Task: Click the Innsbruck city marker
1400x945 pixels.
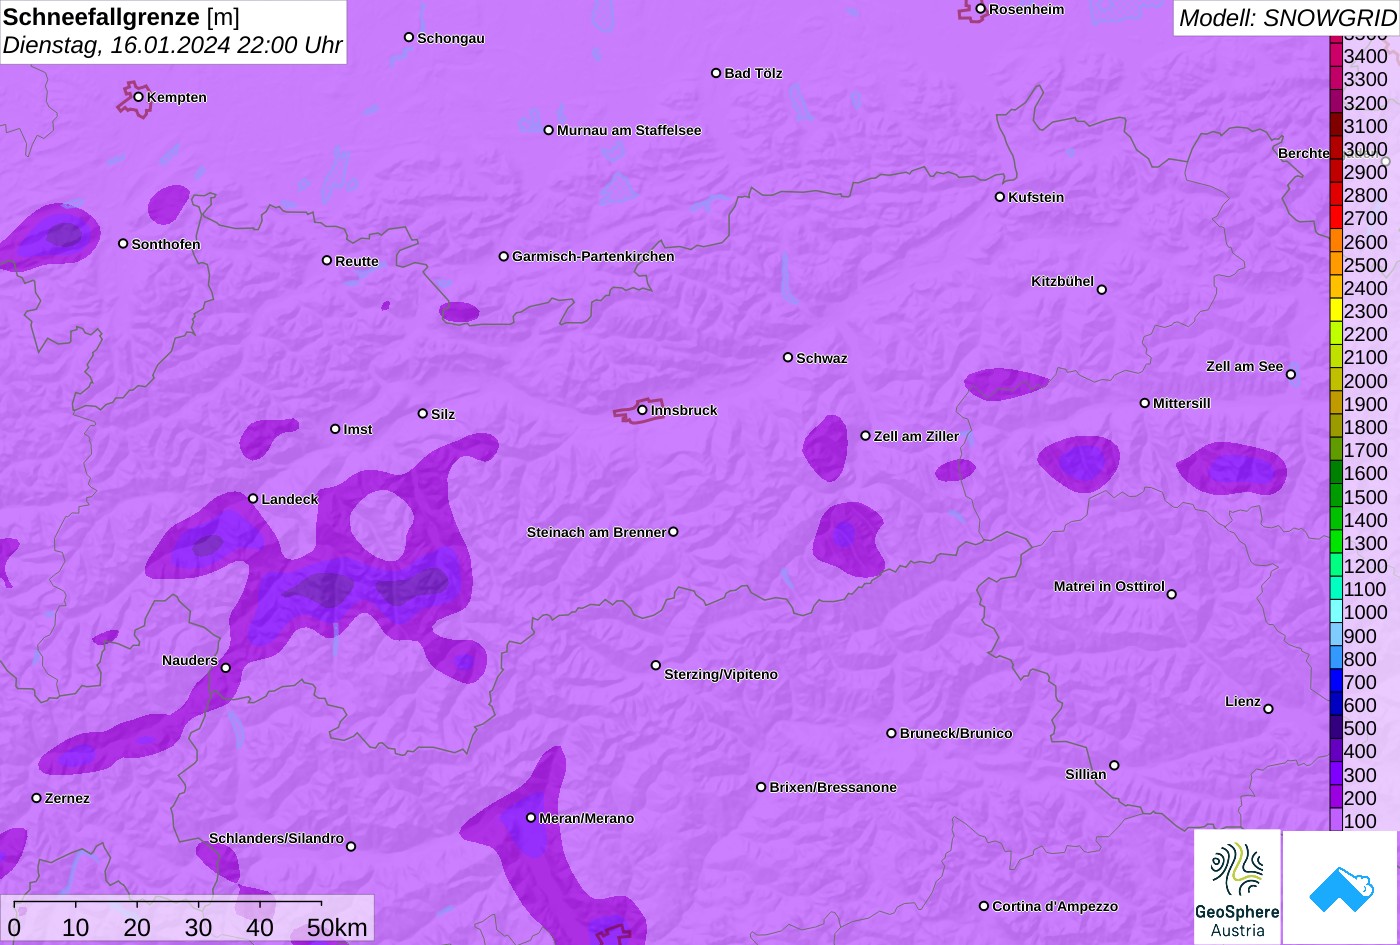Action: coord(642,410)
